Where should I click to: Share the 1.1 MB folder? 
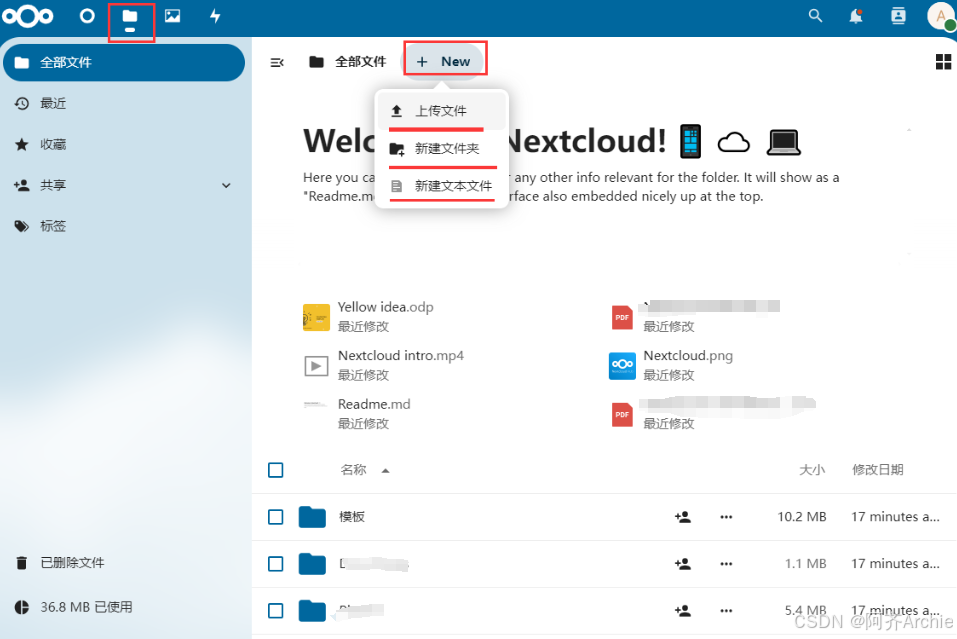pyautogui.click(x=682, y=564)
